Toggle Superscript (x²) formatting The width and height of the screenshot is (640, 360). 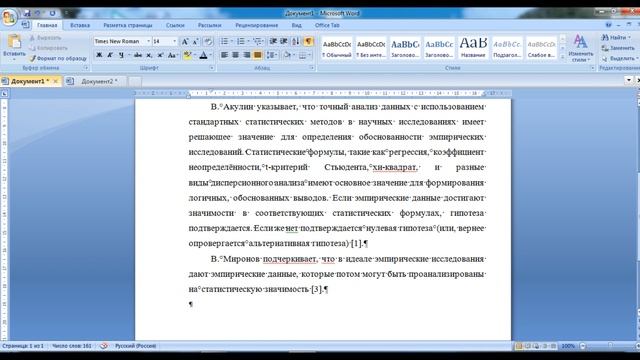(x=160, y=55)
